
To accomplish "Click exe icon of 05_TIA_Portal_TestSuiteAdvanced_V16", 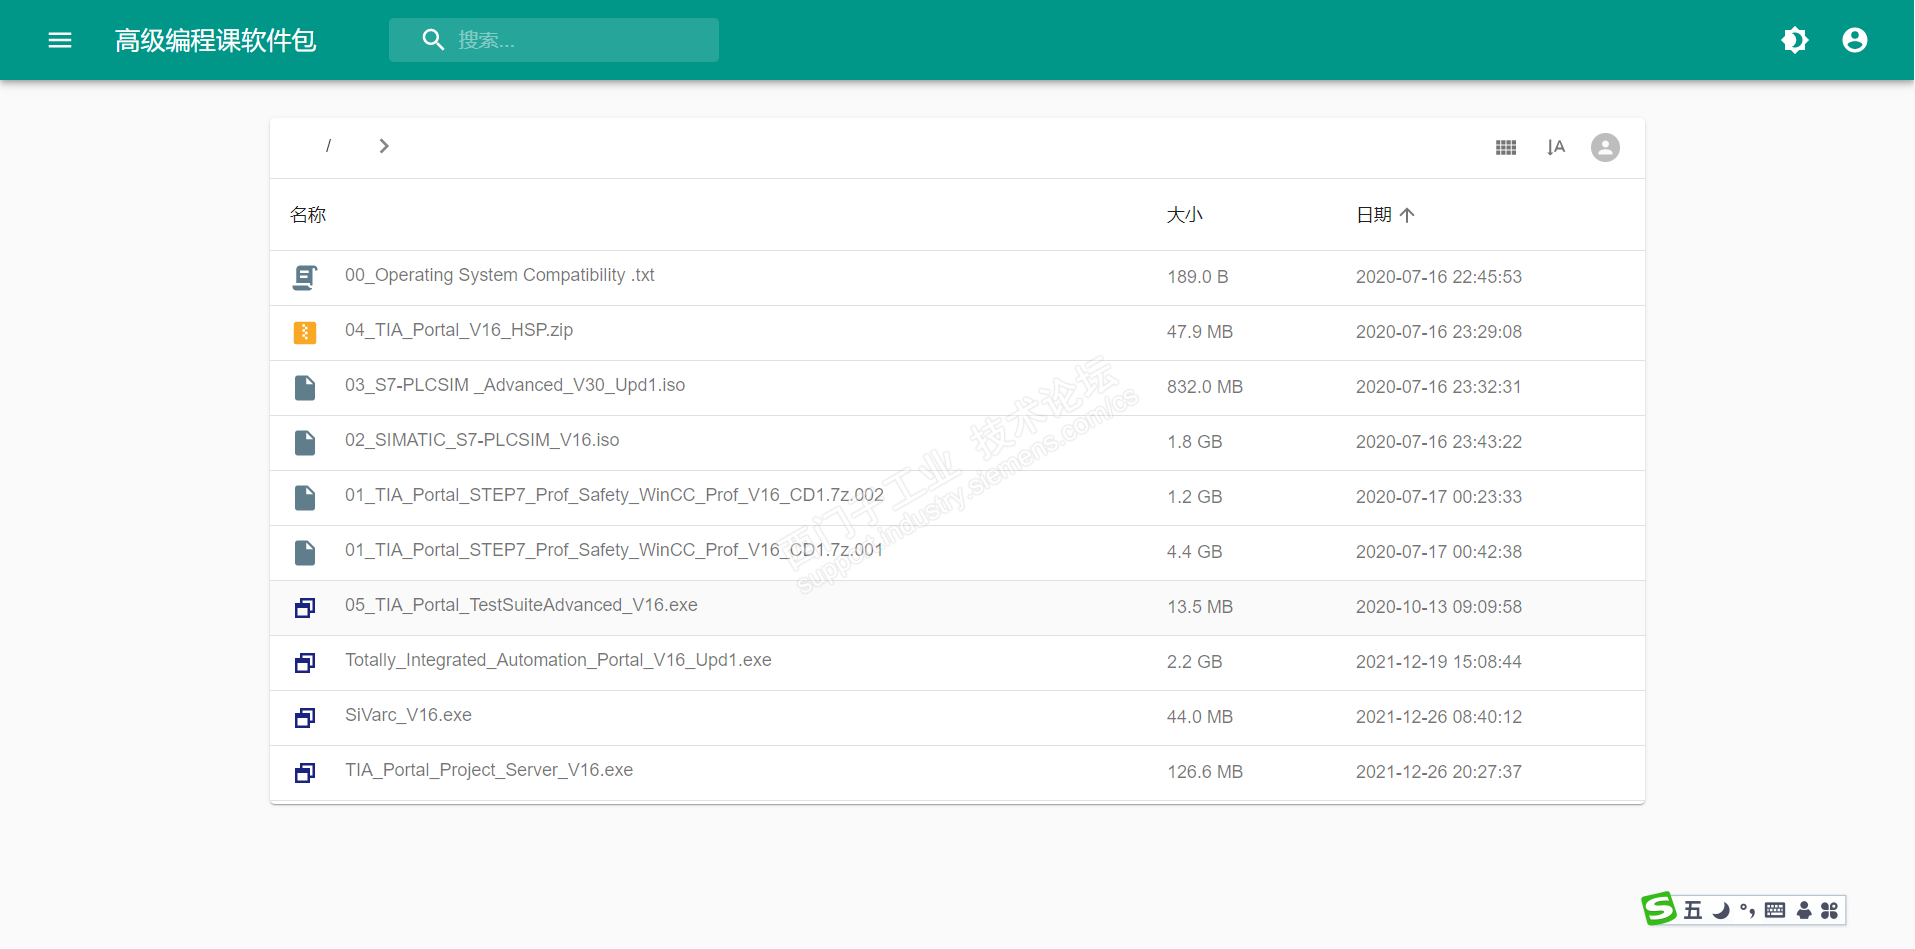I will click(x=305, y=608).
